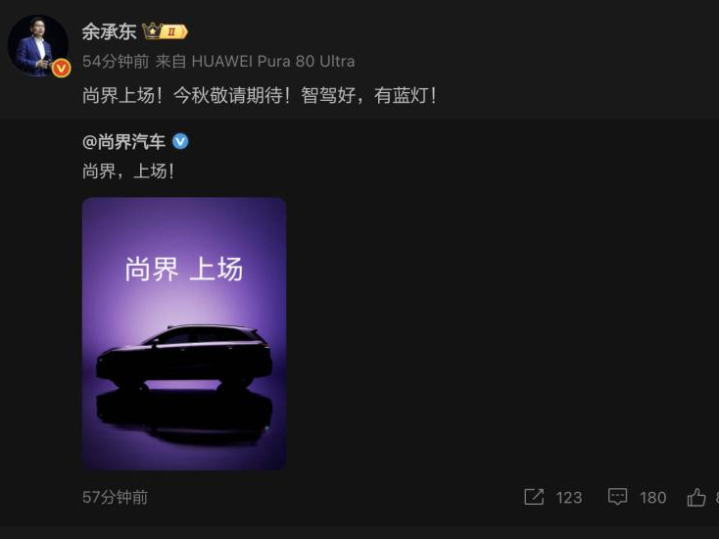Open the @尚界汽车 account mention
The width and height of the screenshot is (719, 539).
coord(124,142)
